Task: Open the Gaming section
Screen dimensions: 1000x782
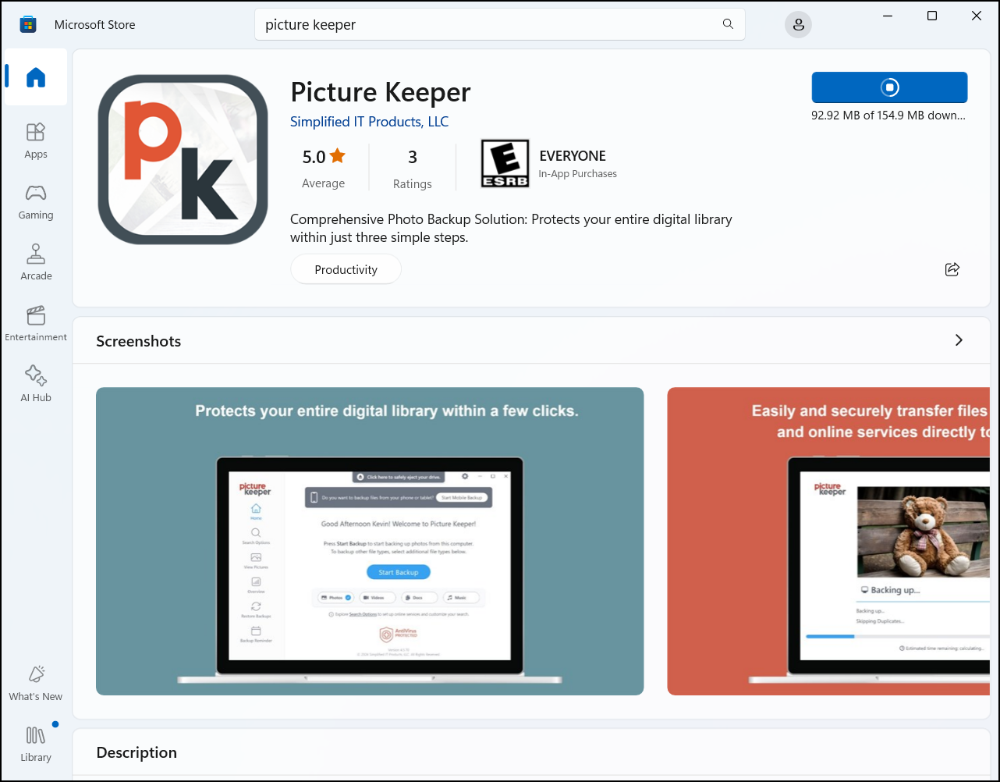Action: click(x=36, y=202)
